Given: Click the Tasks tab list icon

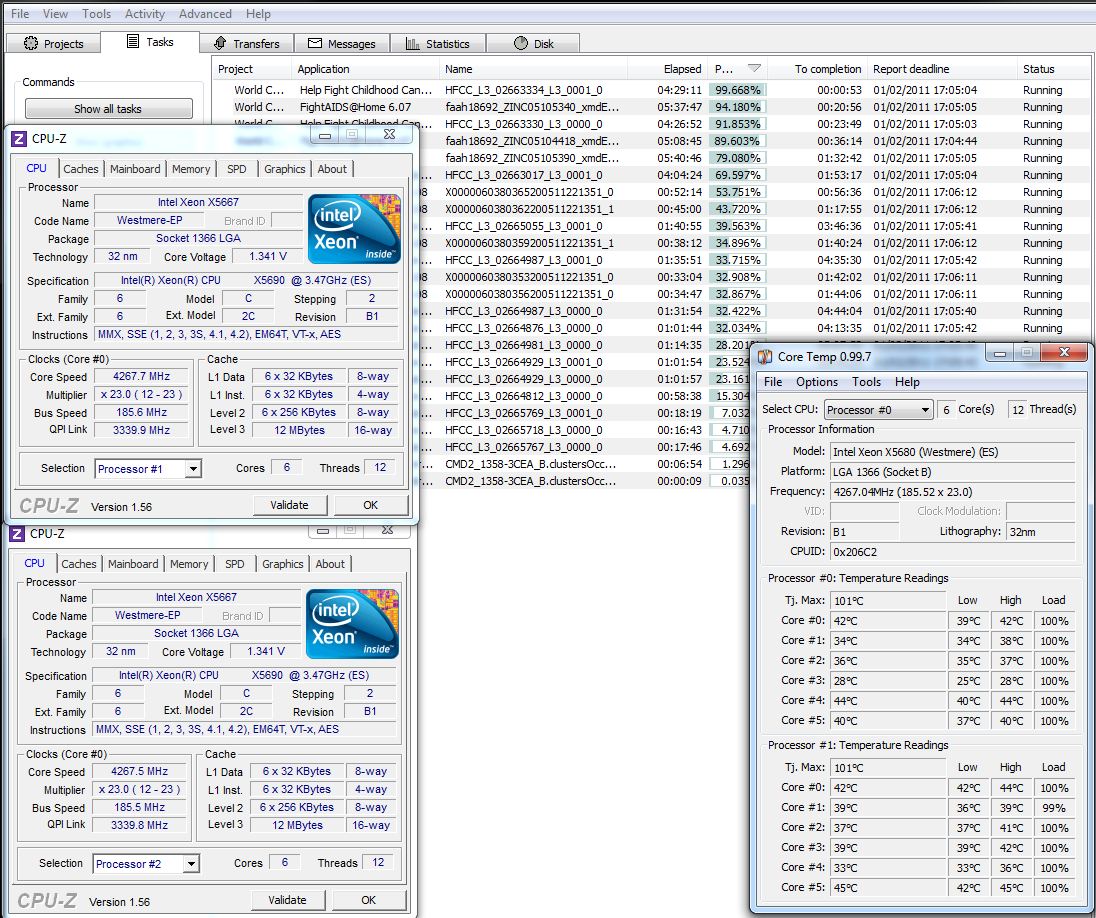Looking at the screenshot, I should (133, 41).
